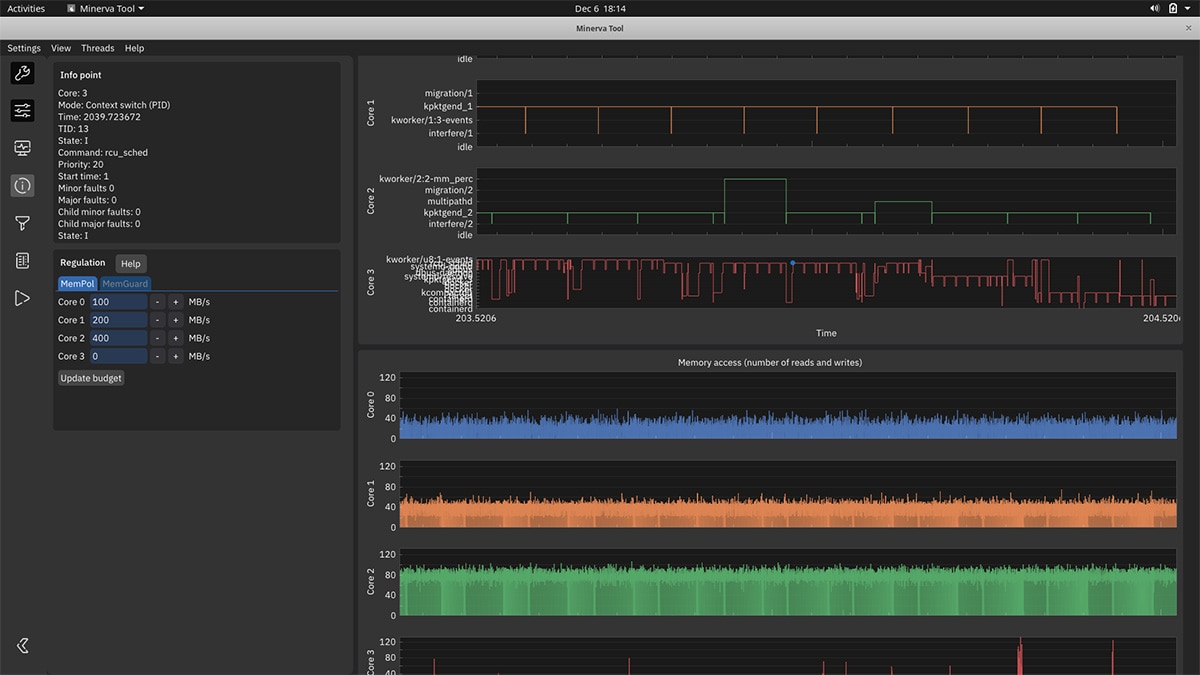
Task: Click the blue info point marker on Core 3 trace
Action: point(793,263)
